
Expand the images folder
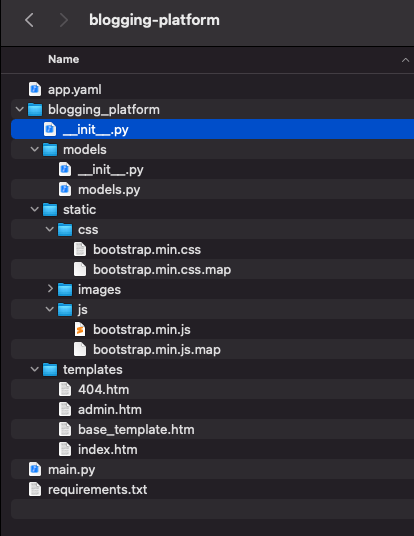[50, 289]
